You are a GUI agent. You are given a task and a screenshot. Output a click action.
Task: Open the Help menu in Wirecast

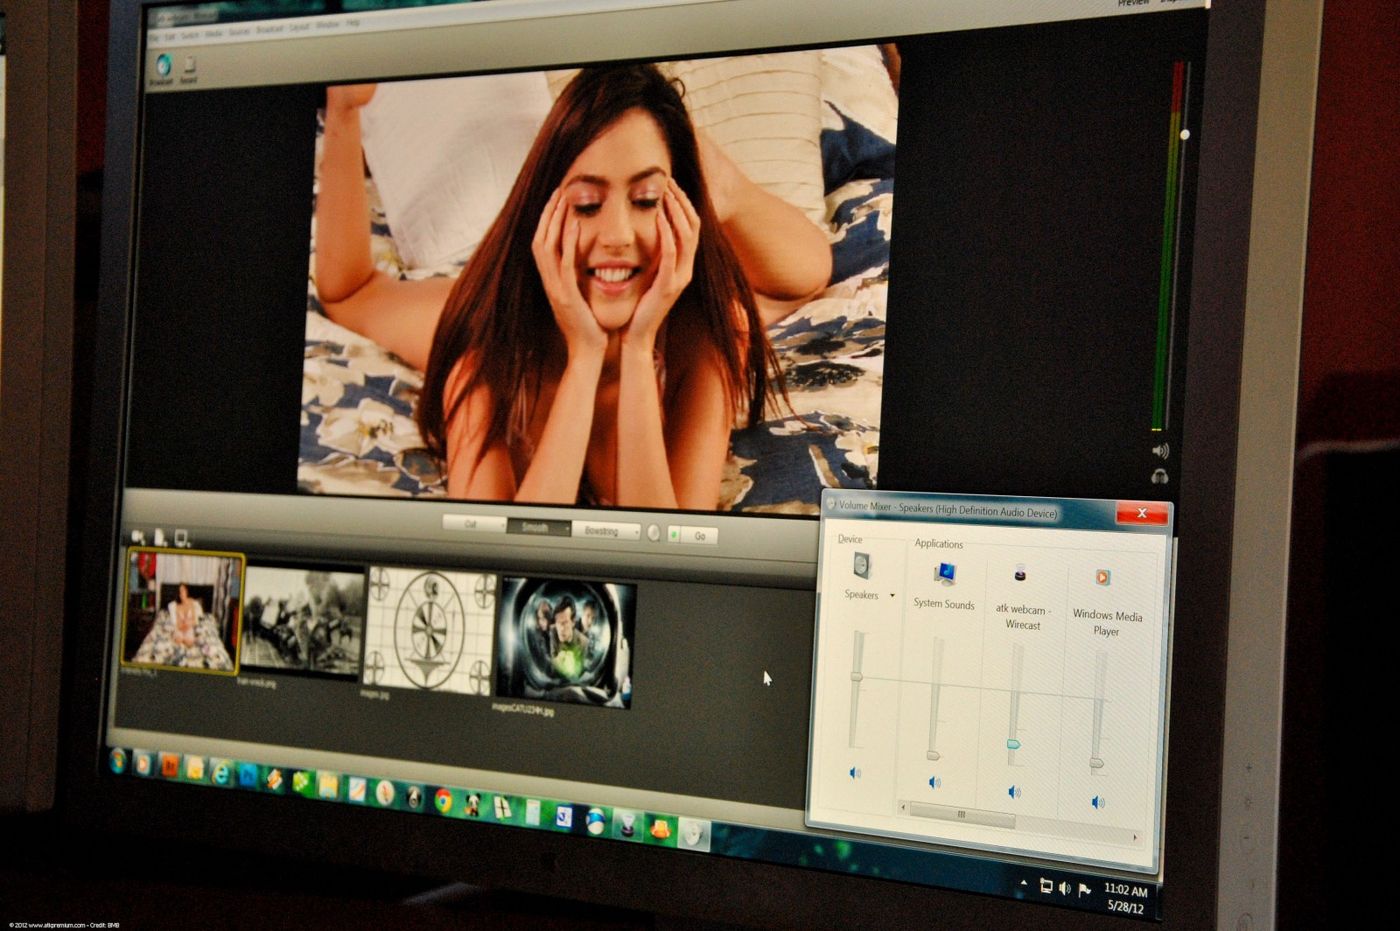[353, 24]
